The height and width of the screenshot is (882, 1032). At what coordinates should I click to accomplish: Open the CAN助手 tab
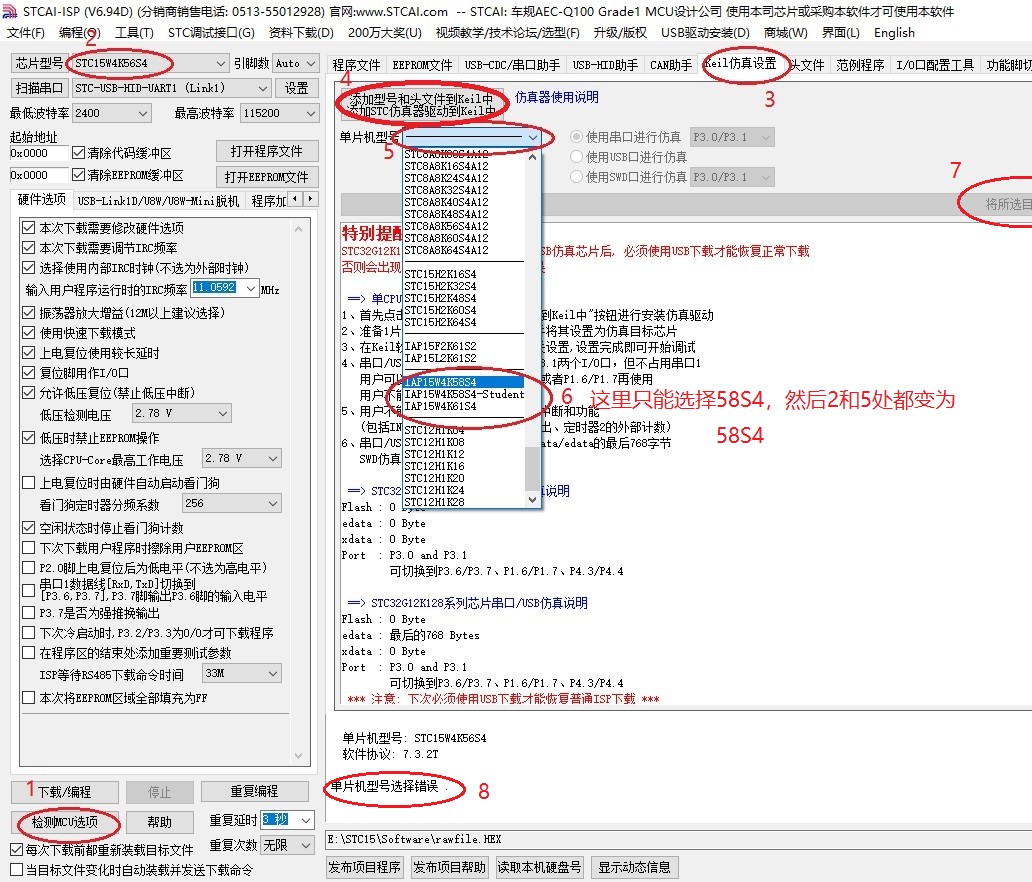click(671, 65)
